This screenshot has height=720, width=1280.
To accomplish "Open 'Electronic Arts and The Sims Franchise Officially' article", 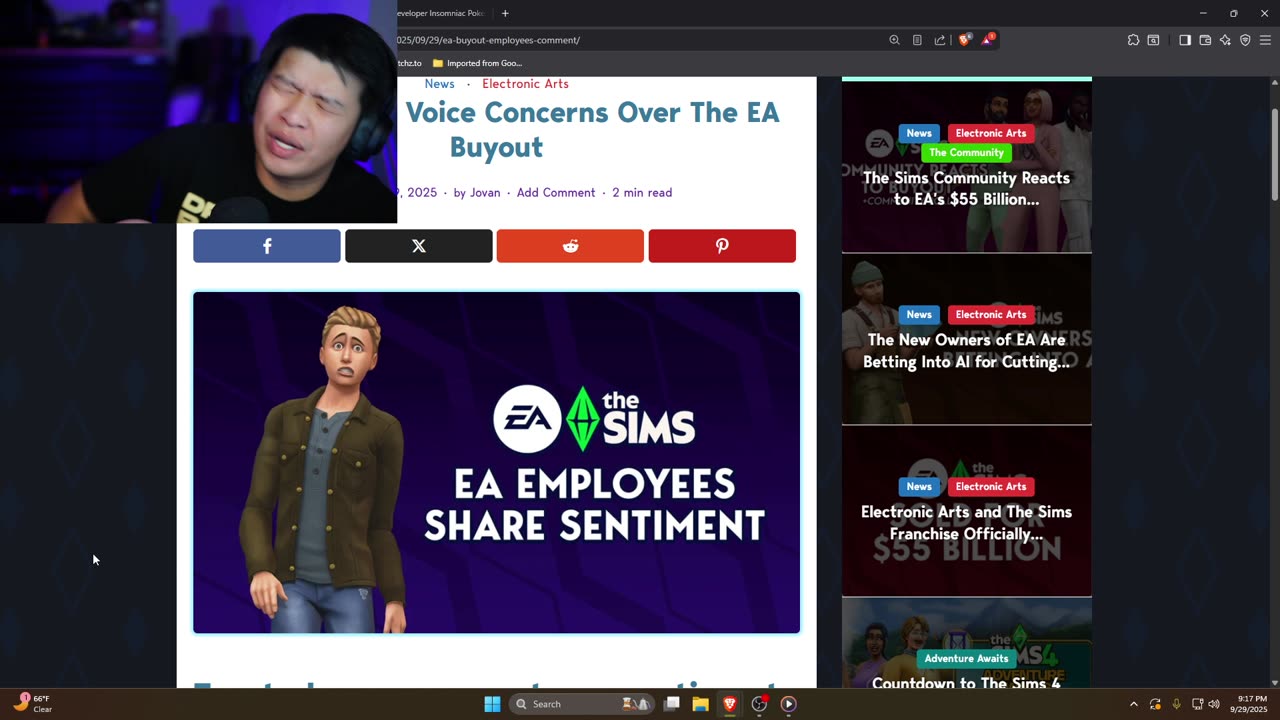I will (x=966, y=522).
